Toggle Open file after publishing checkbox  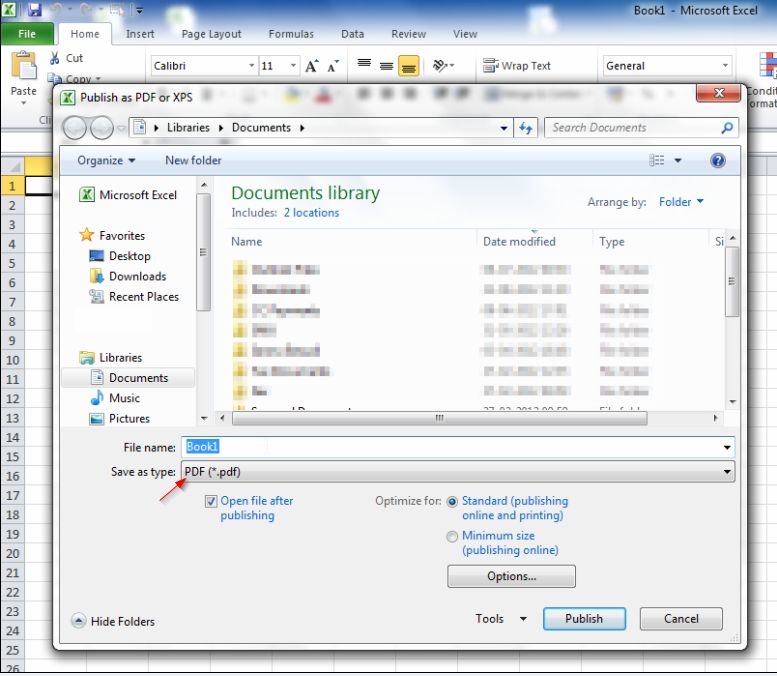[211, 502]
